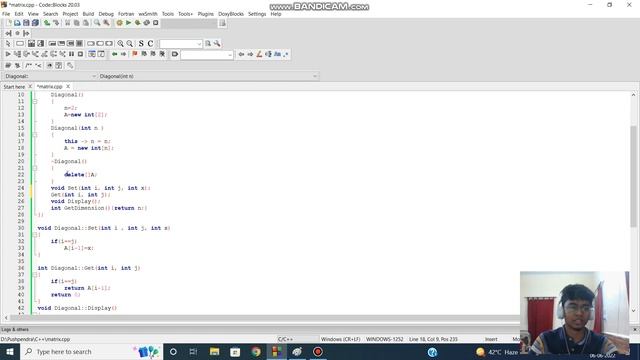Click the Open file toolbar icon
The width and height of the screenshot is (640, 360).
pos(17,23)
